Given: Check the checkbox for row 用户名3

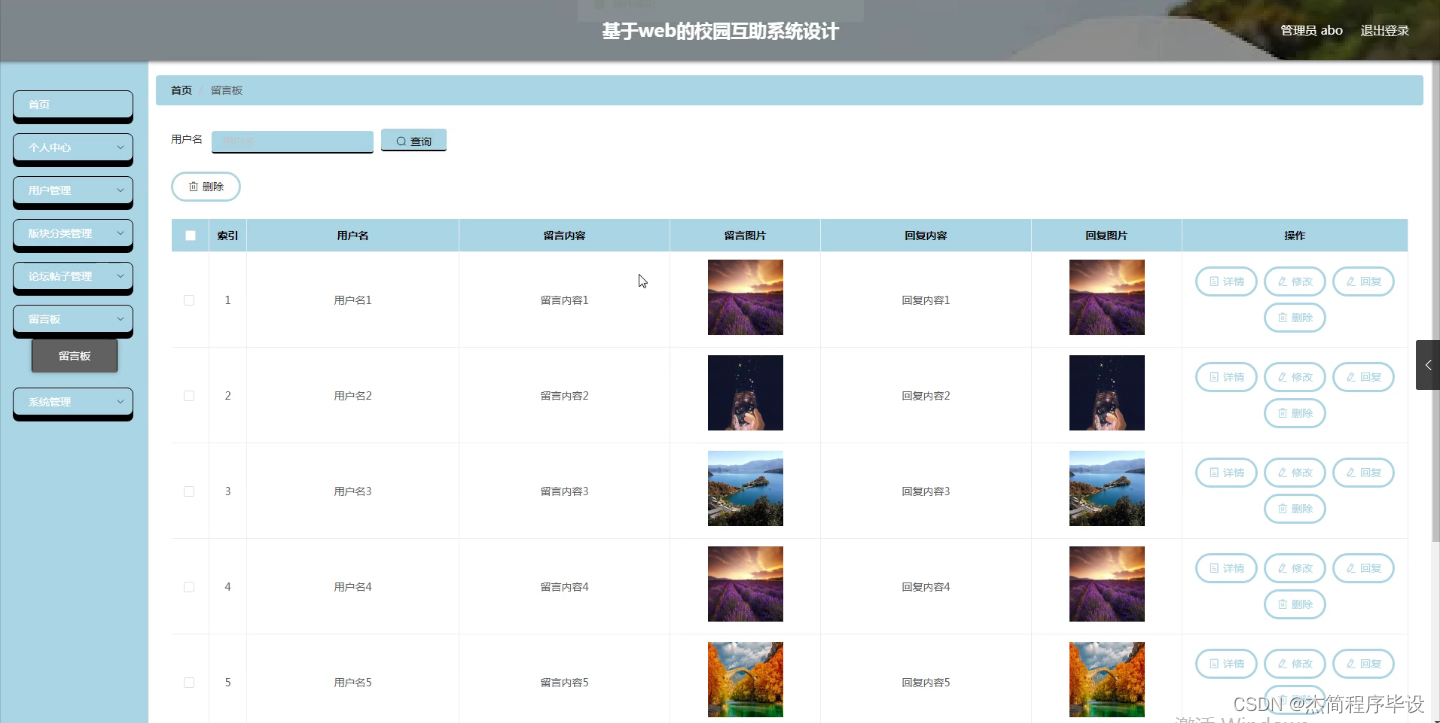Looking at the screenshot, I should point(189,491).
